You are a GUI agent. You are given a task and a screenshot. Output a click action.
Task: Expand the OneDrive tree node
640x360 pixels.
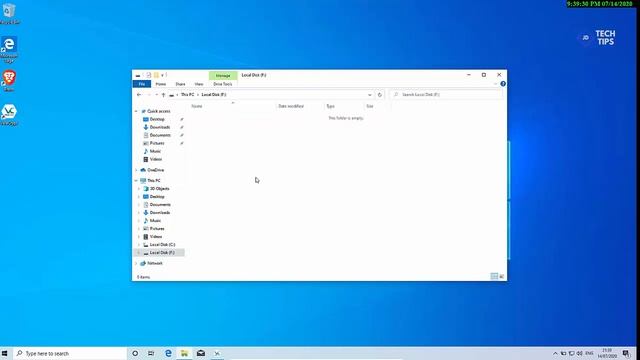[136, 170]
